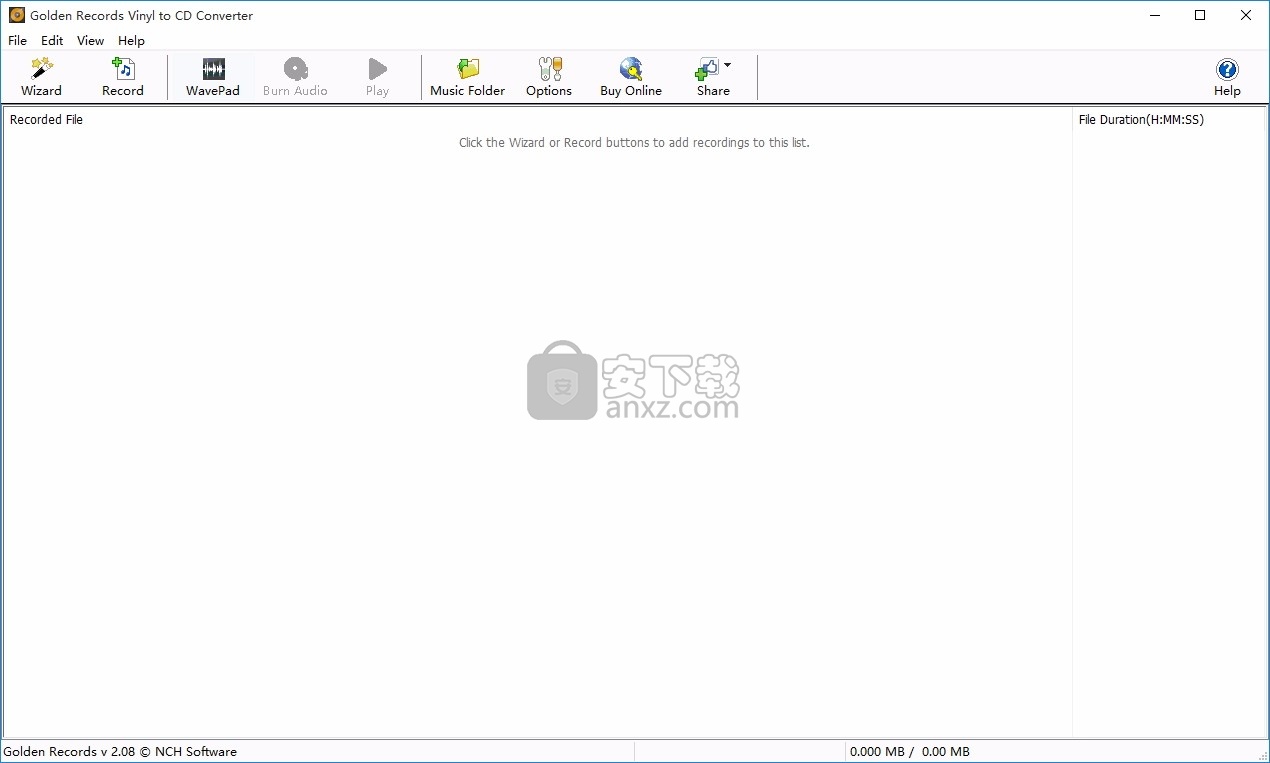1270x763 pixels.
Task: Expand the Share dropdown arrow
Action: [x=727, y=65]
